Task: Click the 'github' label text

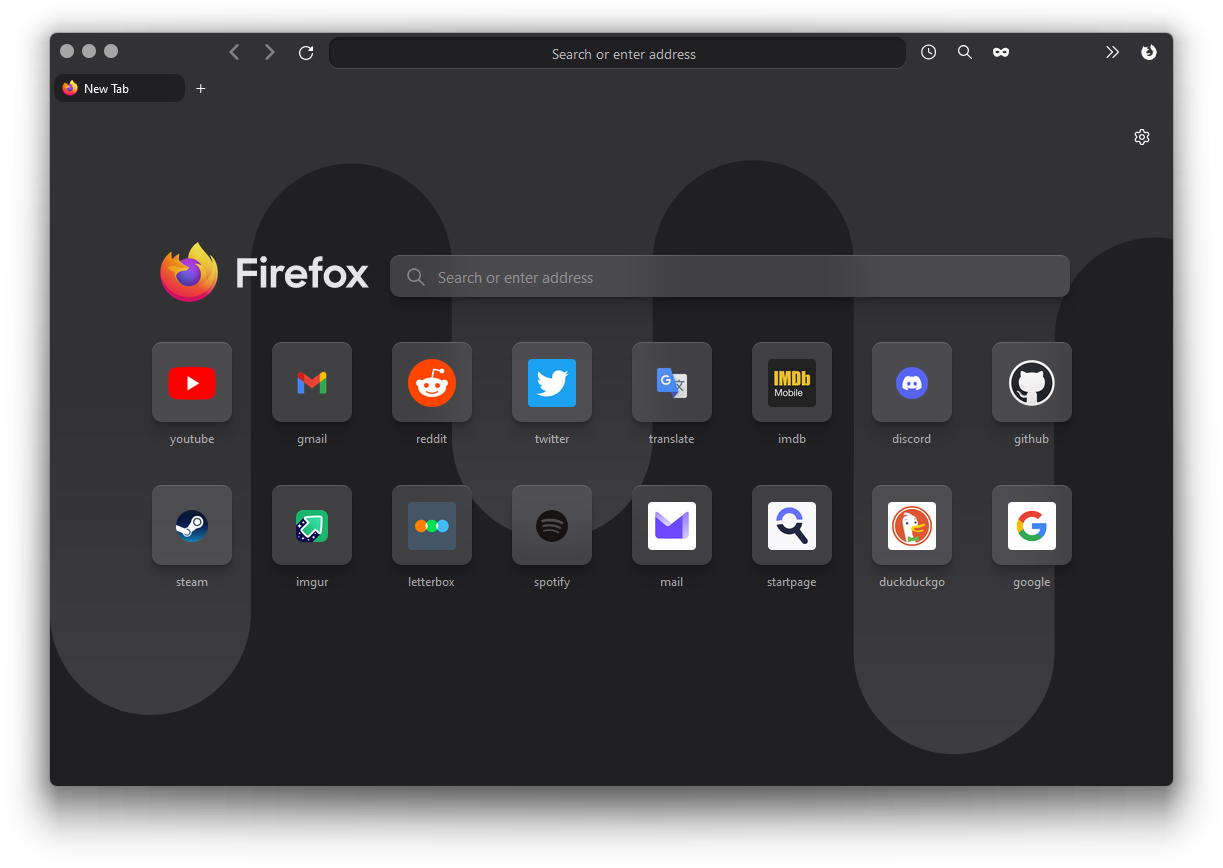Action: click(1032, 439)
